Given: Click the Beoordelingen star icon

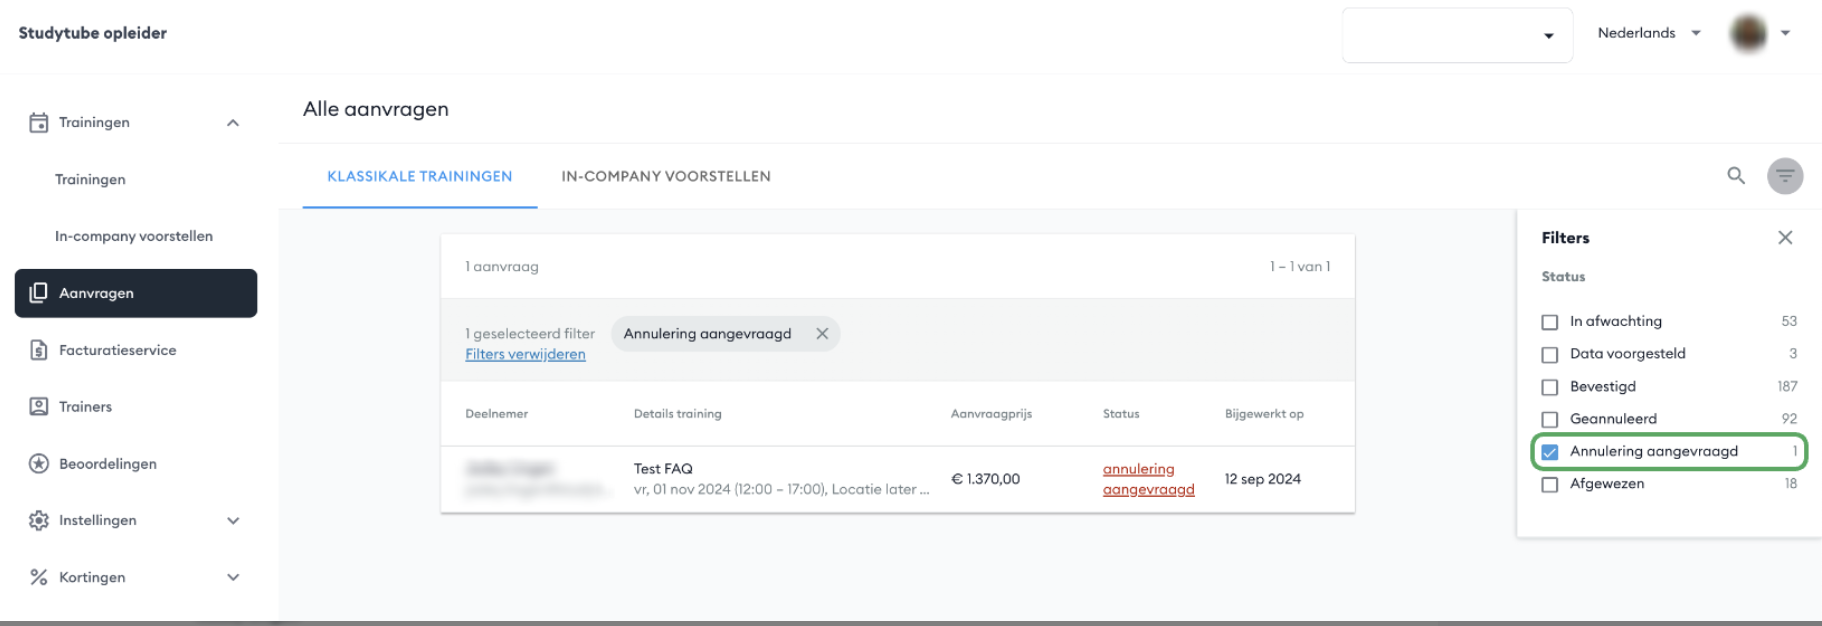Looking at the screenshot, I should [x=39, y=464].
